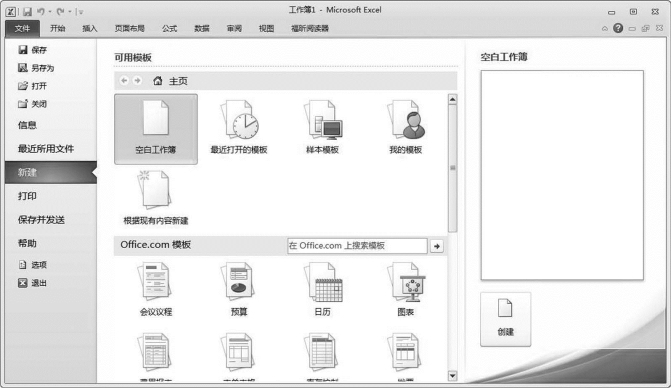
Task: Click the templates list scrollbar down arrow
Action: [452, 376]
